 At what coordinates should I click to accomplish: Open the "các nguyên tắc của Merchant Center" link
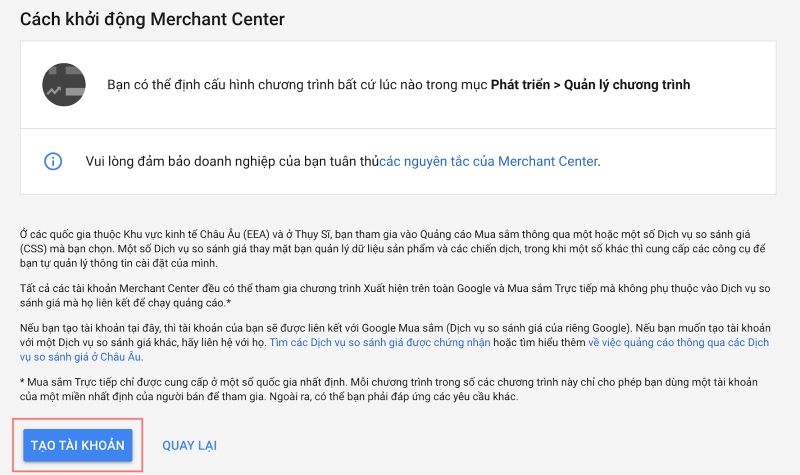[489, 161]
